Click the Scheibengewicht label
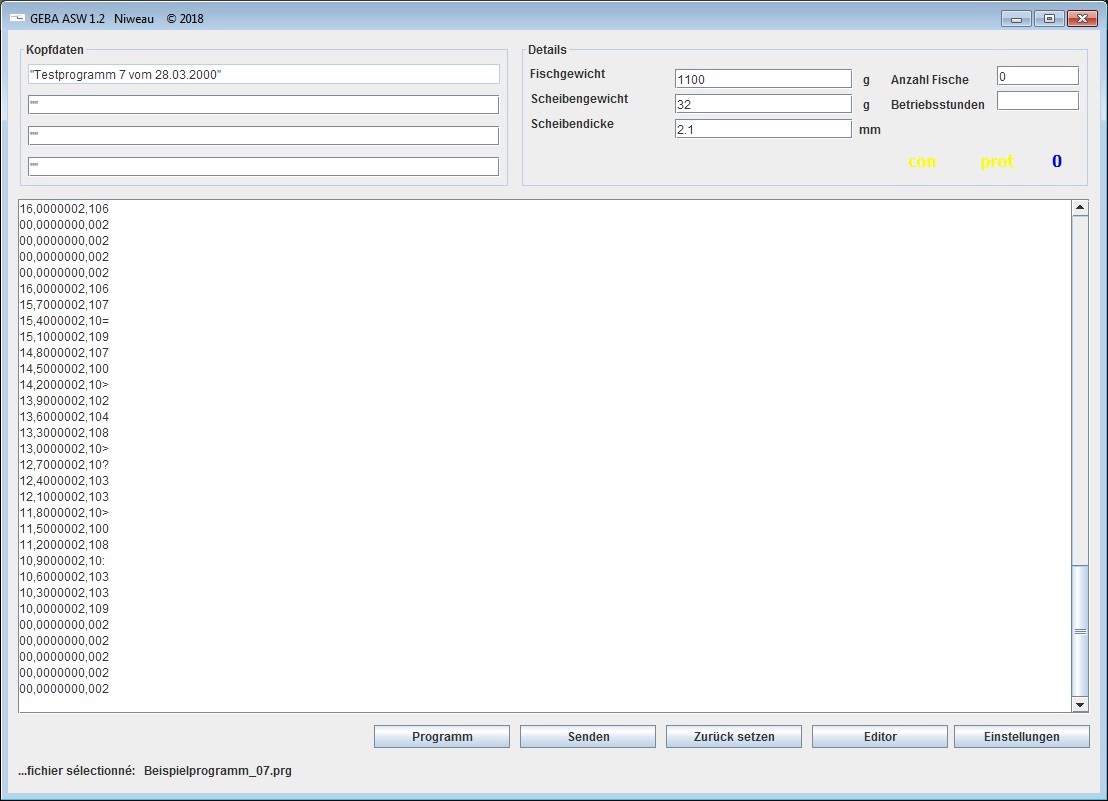This screenshot has height=801, width=1108. coord(579,99)
